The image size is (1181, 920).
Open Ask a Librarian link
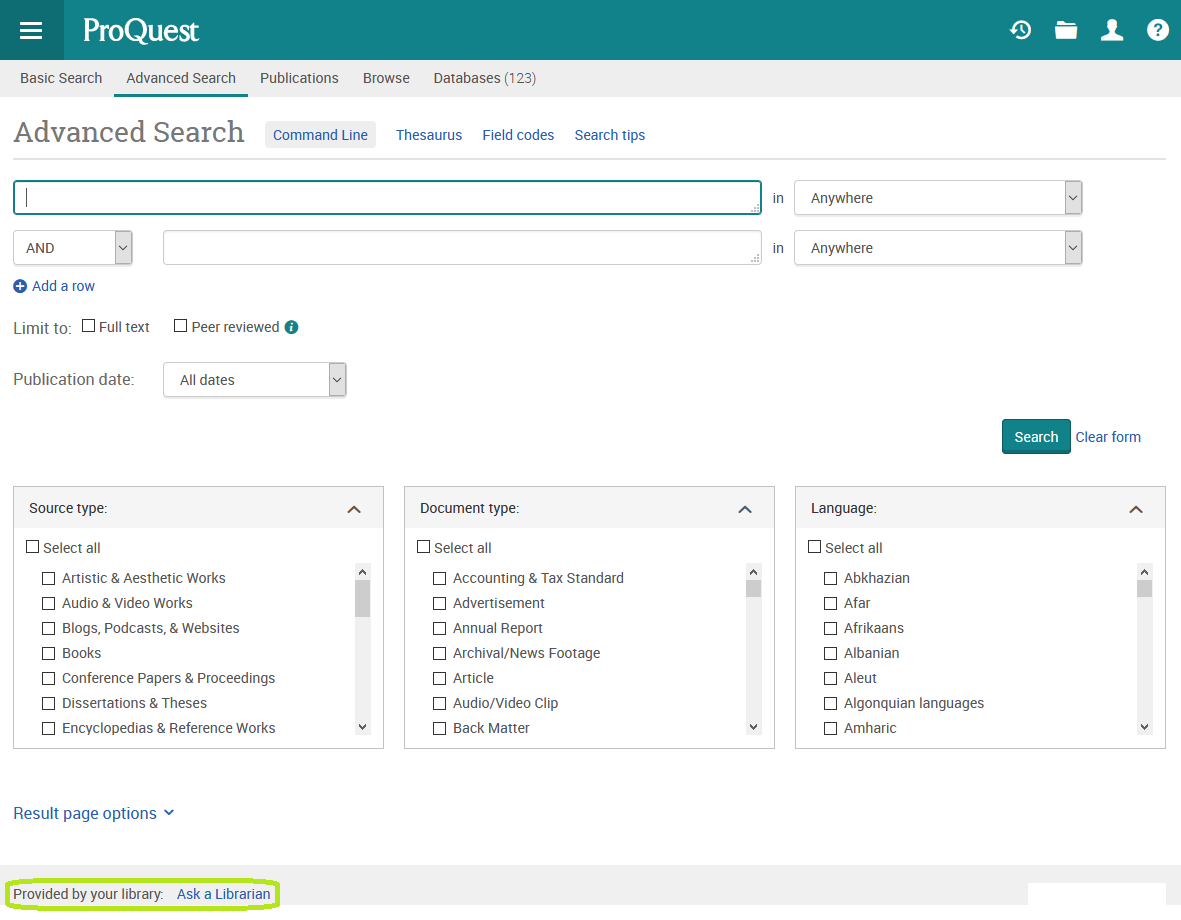pos(224,894)
